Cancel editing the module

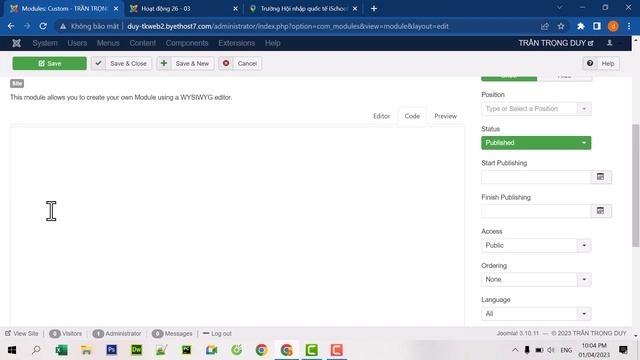(x=240, y=64)
